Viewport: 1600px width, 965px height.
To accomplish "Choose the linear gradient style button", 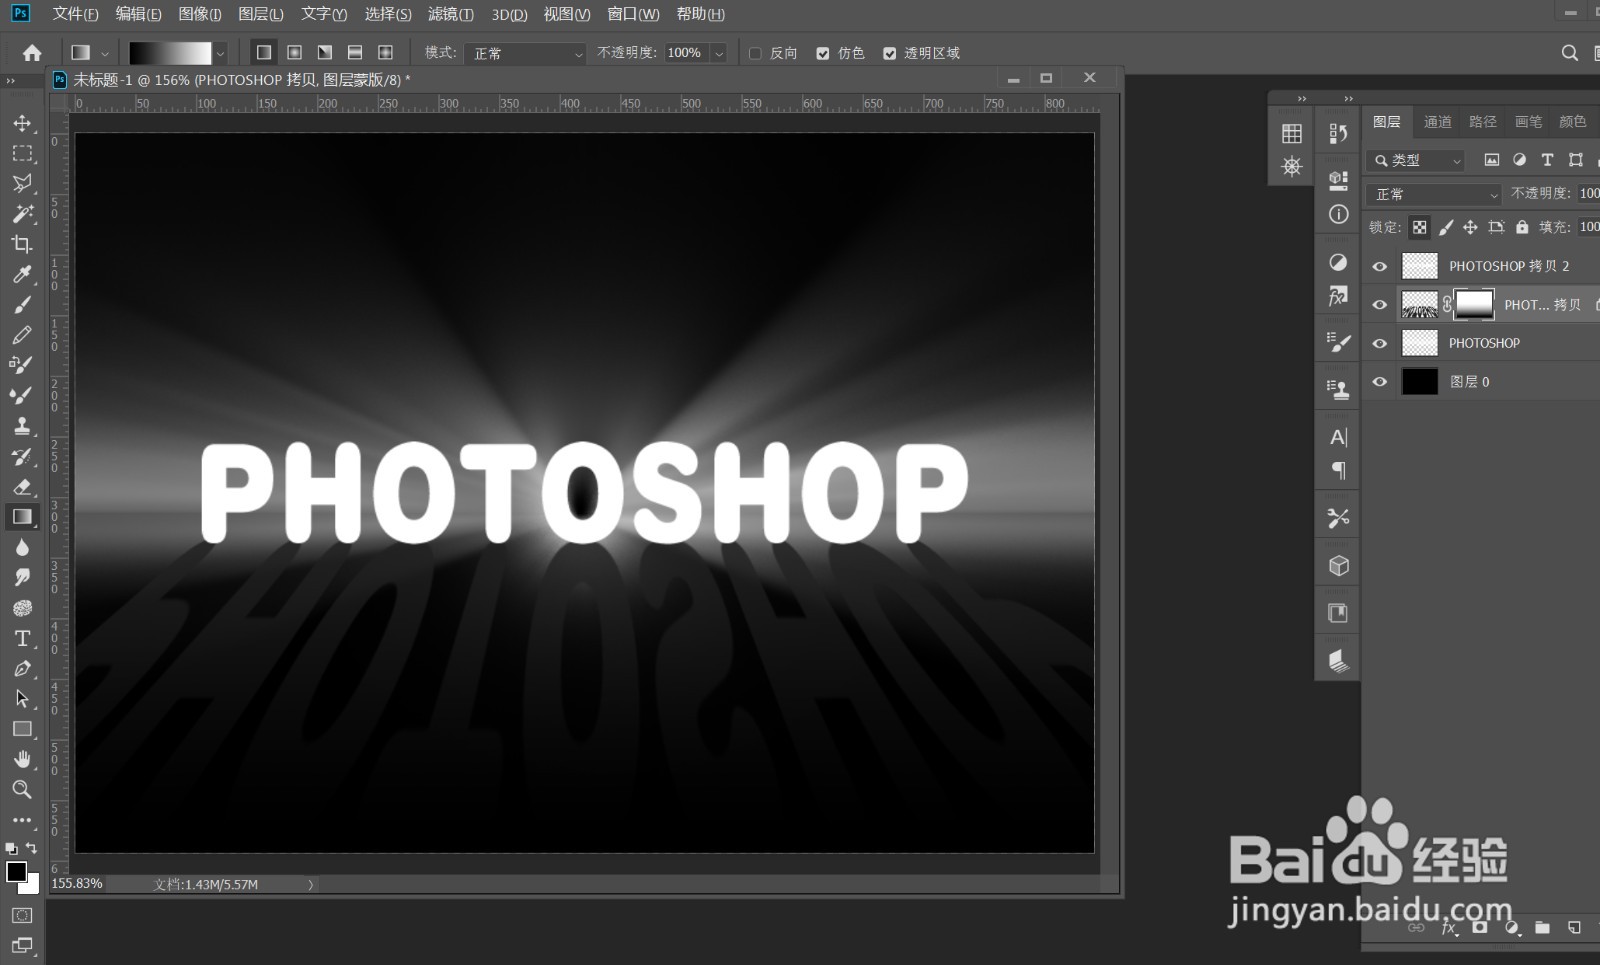I will [x=264, y=52].
